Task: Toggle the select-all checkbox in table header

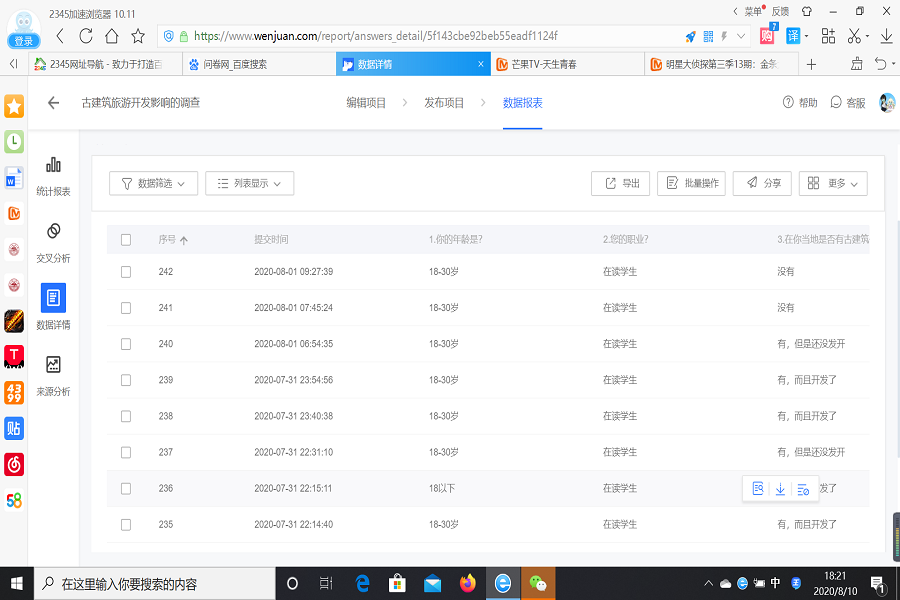Action: pos(126,240)
